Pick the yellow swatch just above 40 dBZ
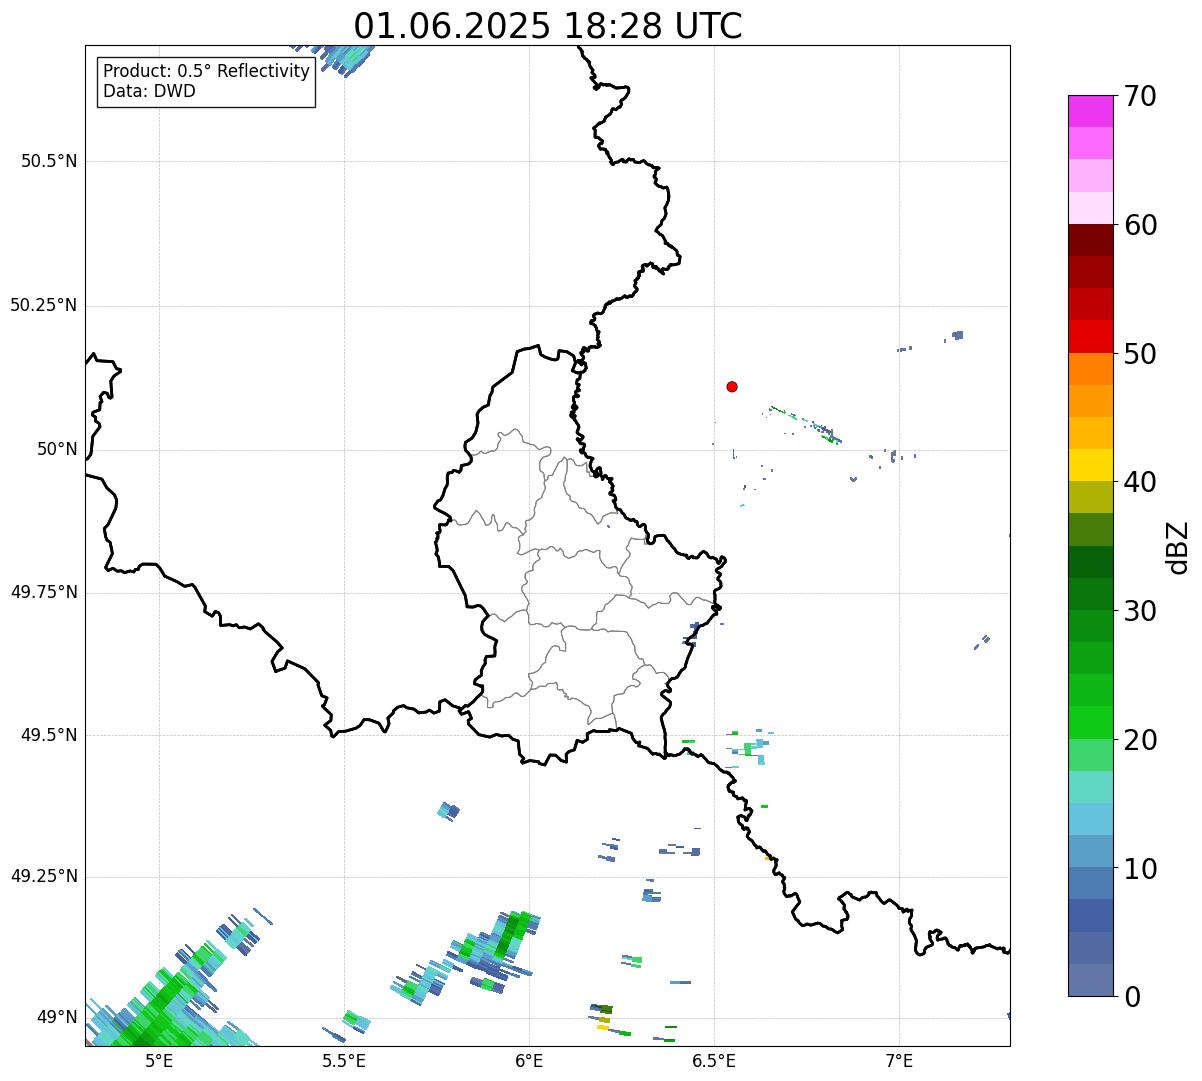This screenshot has width=1202, height=1081. [1090, 466]
